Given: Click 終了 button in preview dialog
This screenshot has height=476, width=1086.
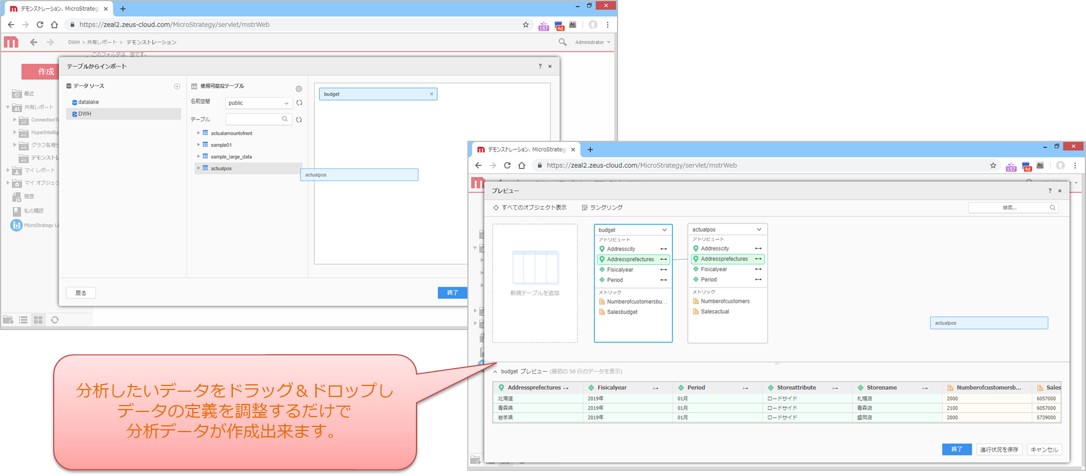Looking at the screenshot, I should pos(957,450).
